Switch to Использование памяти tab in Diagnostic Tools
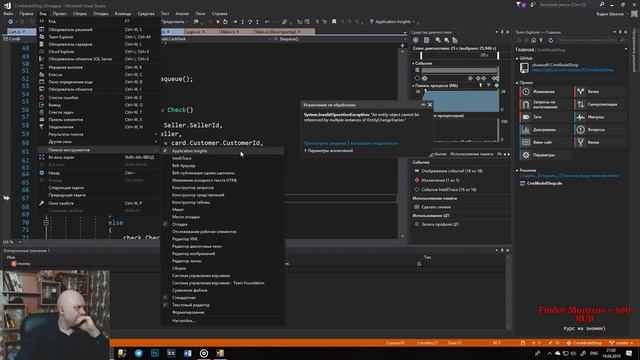Image resolution: width=640 pixels, height=360 pixels. point(471,154)
